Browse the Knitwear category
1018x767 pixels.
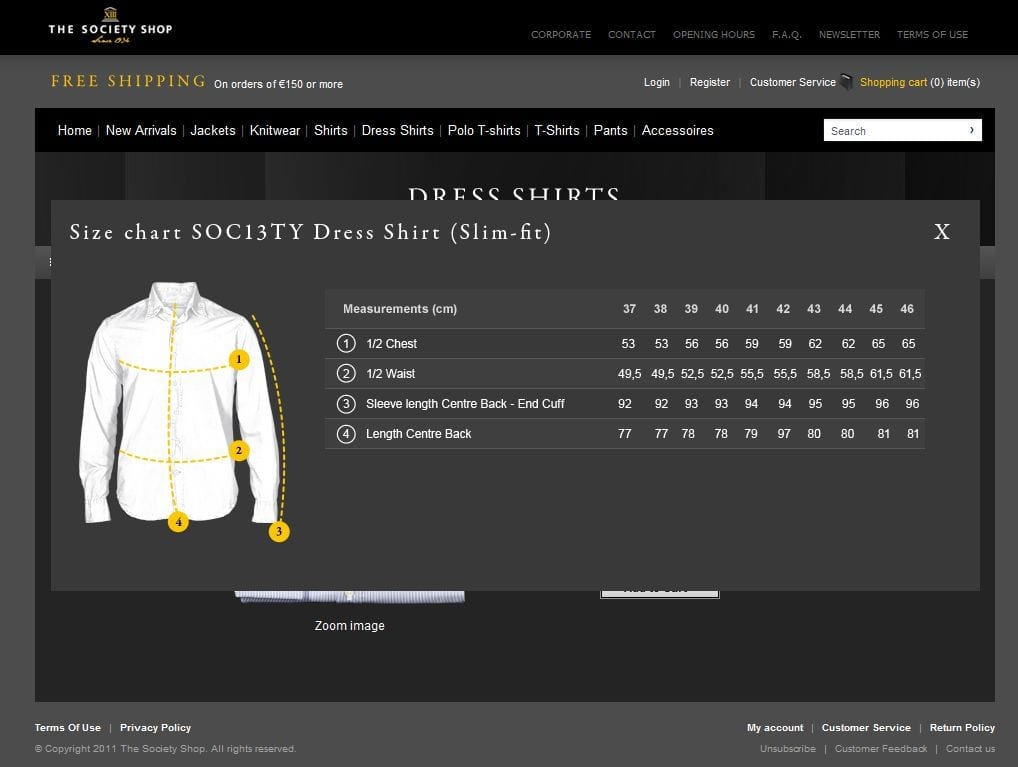pos(275,130)
